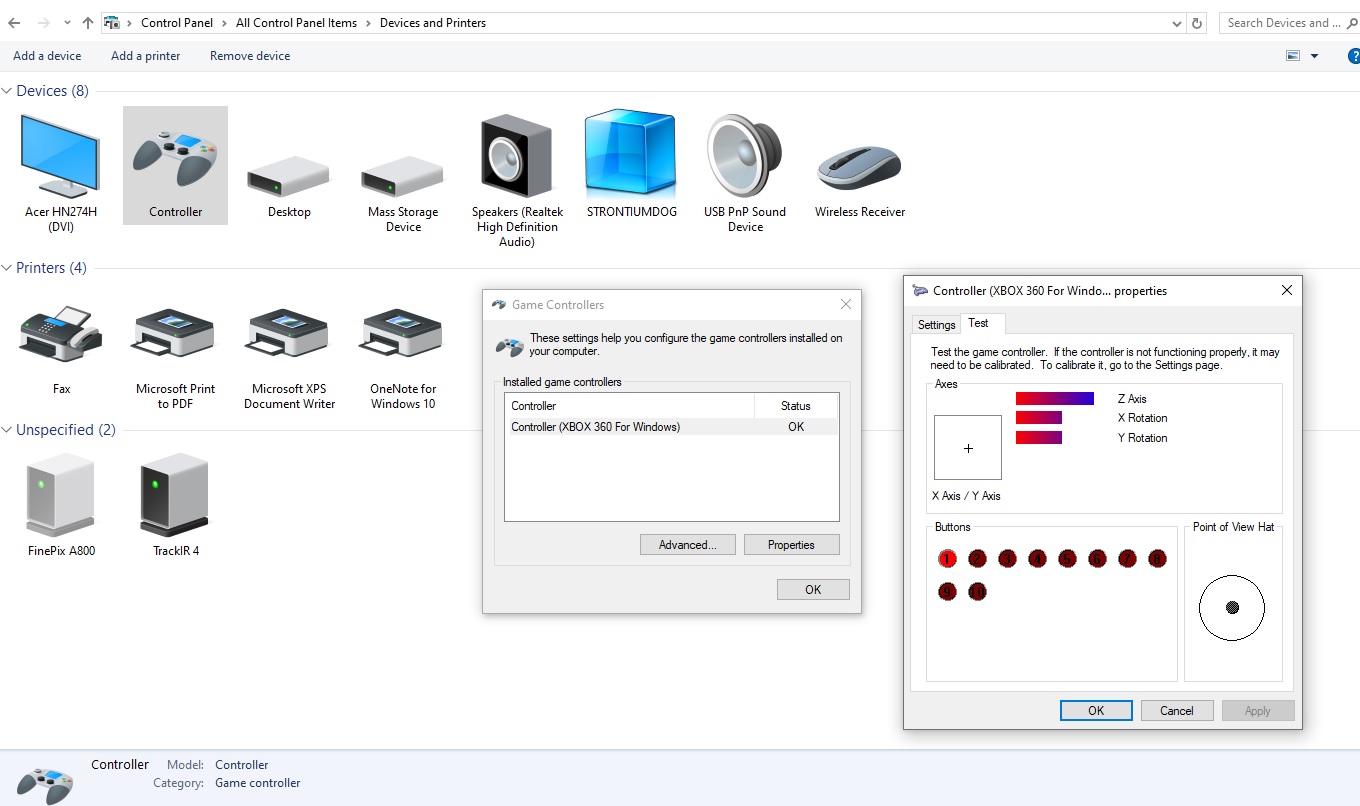
Task: Click All Control Panel Items breadcrumb
Action: pyautogui.click(x=296, y=23)
